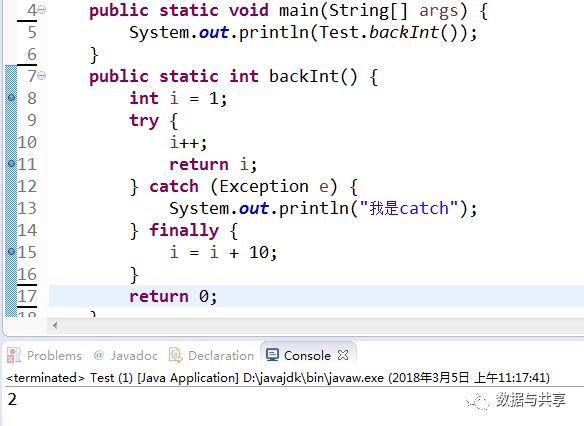This screenshot has width=584, height=426.
Task: Toggle the breakpoint marker on line 8
Action: 12,98
